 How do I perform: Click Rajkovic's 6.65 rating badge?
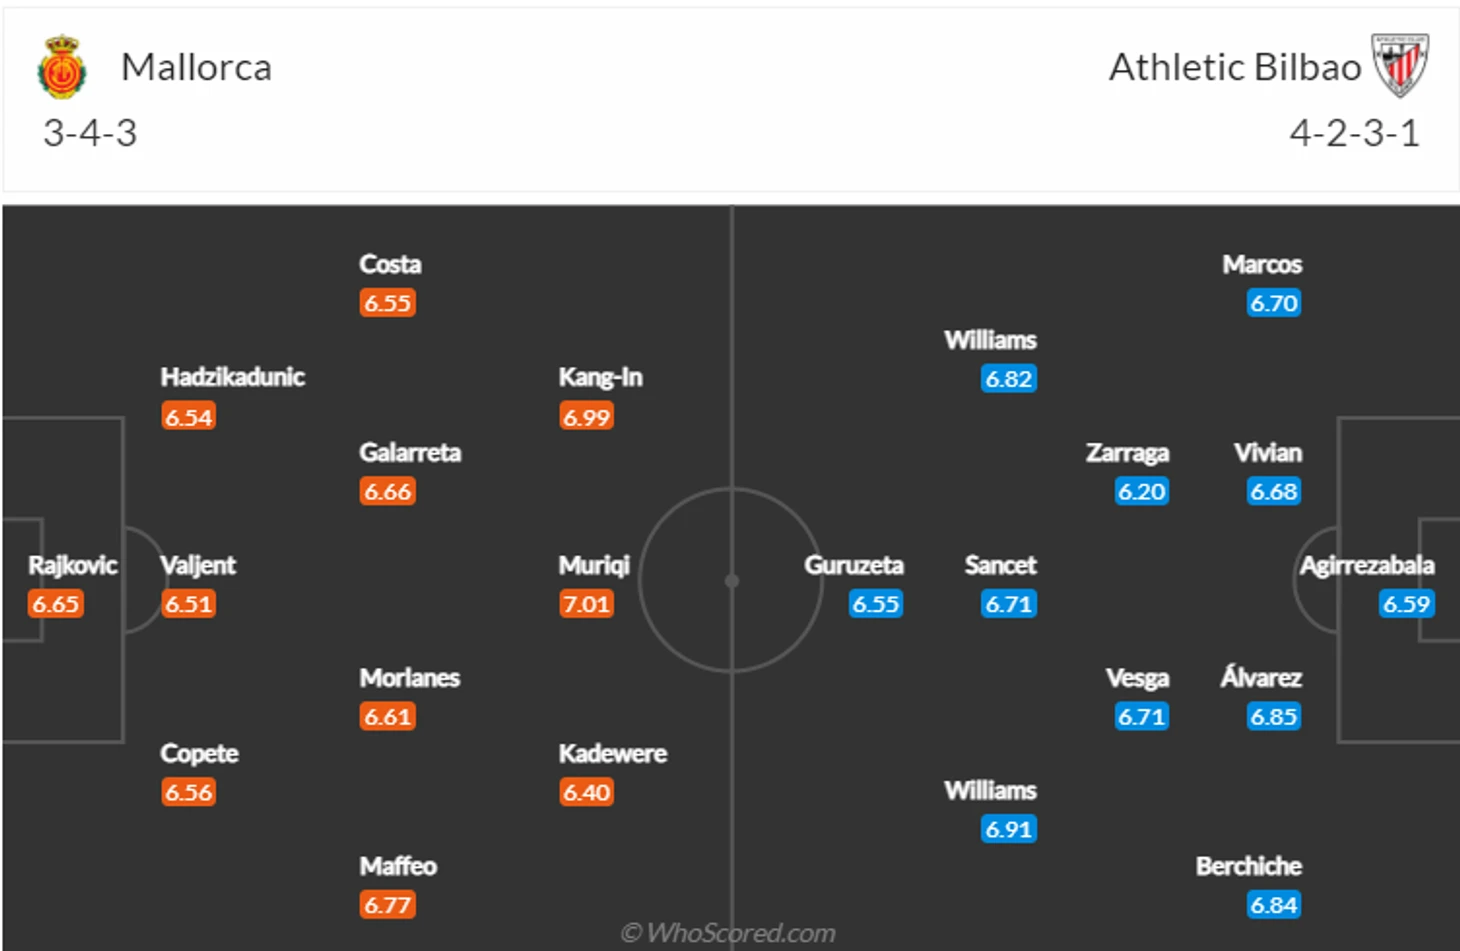click(x=55, y=604)
